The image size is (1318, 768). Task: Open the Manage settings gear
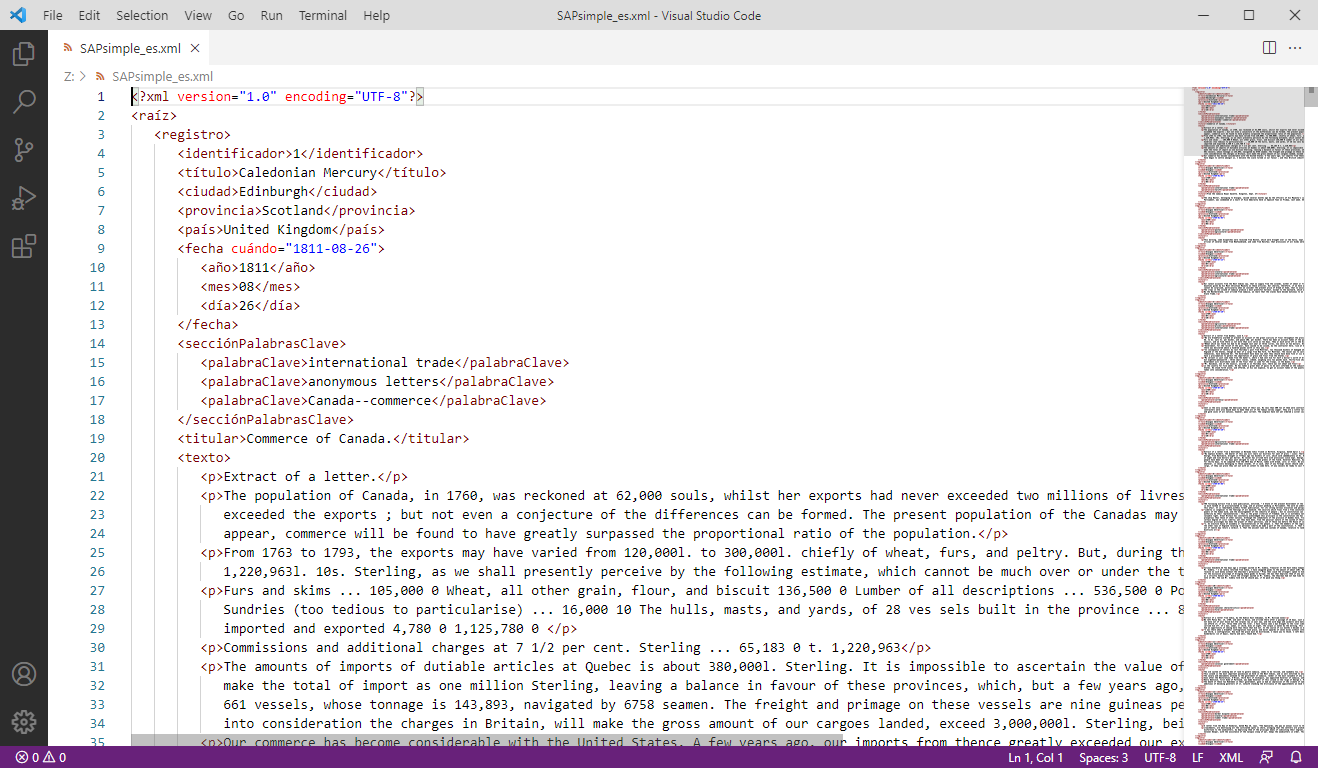click(24, 721)
